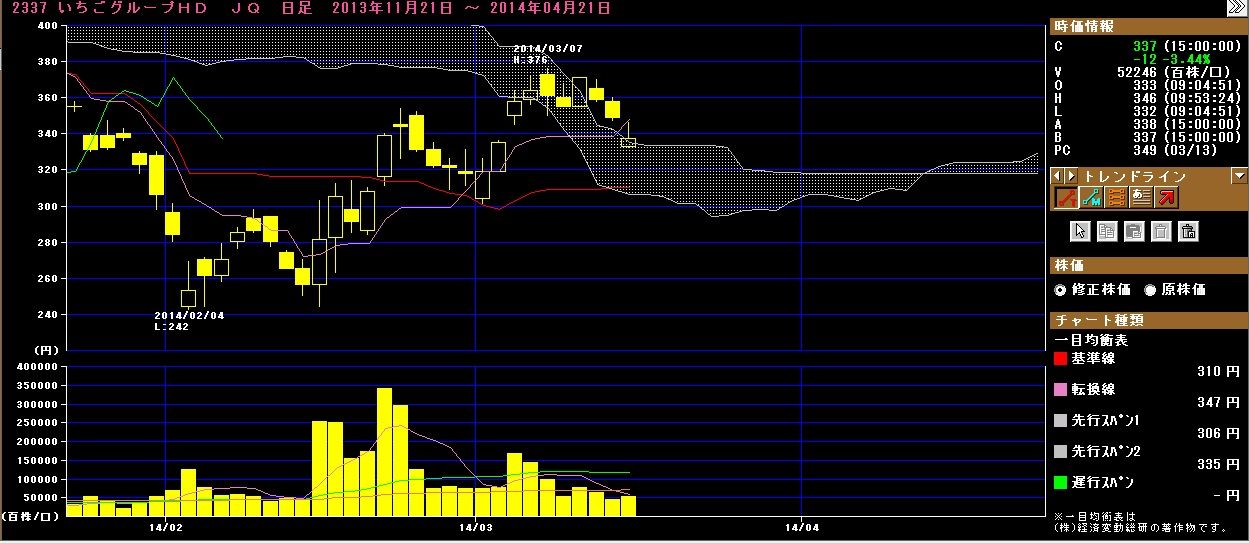Click the ask price A 338 value

click(1144, 124)
